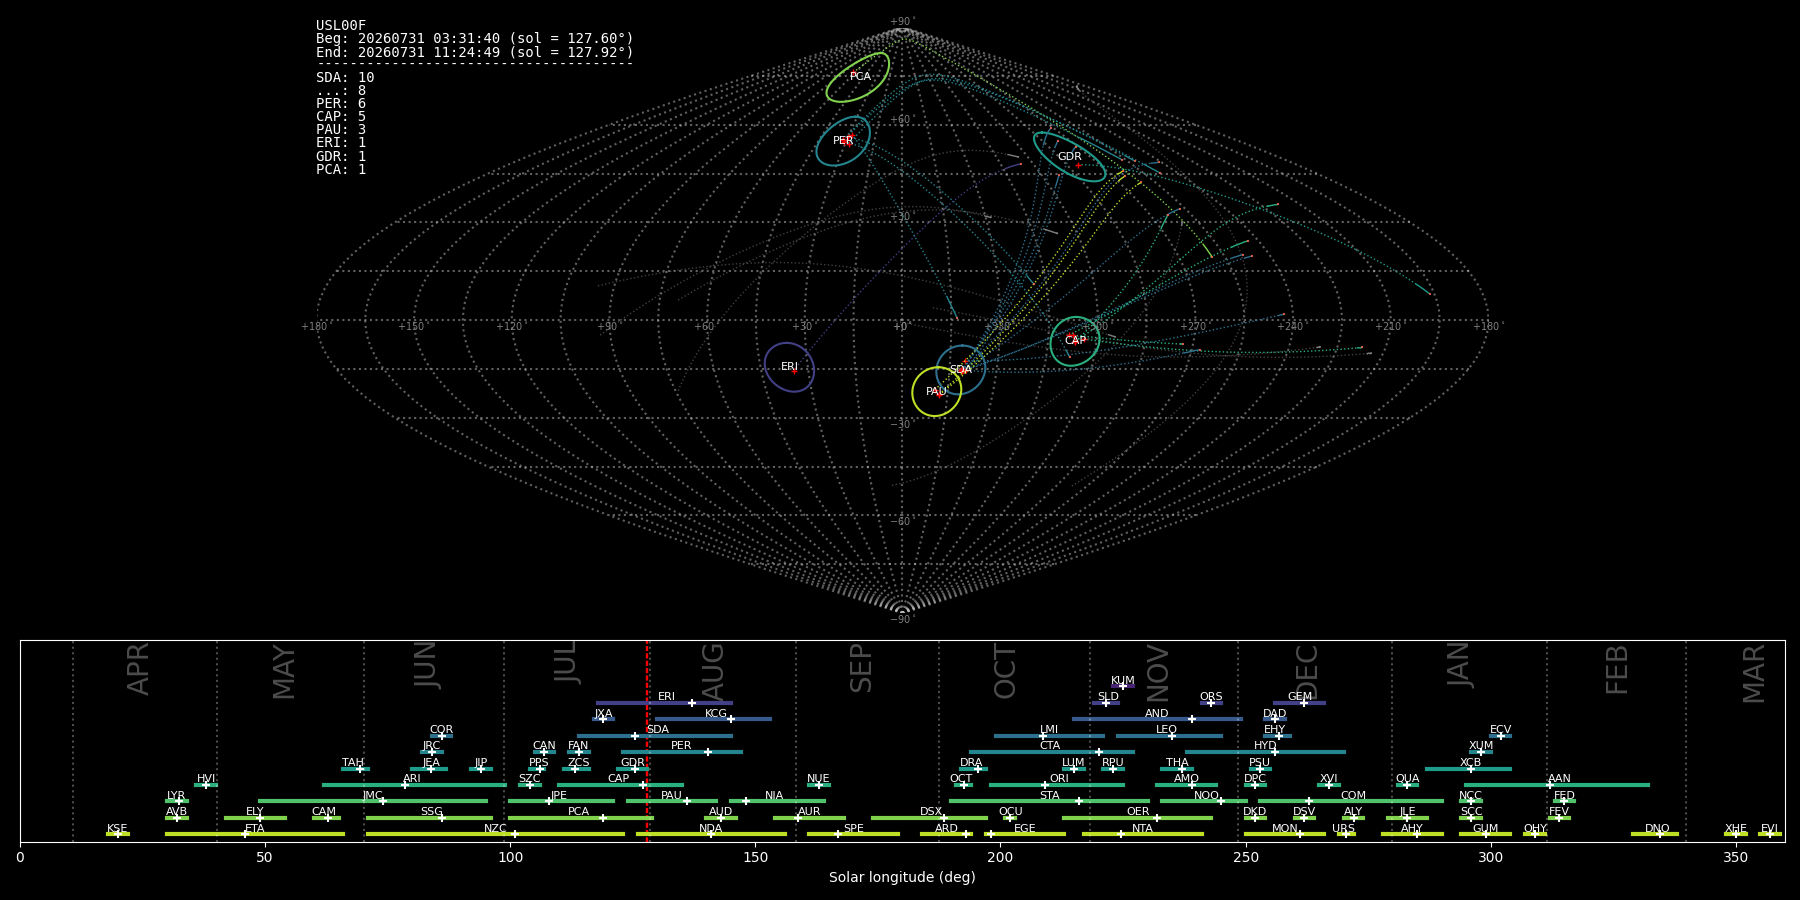Click the NZC shower bar in the timeline

(495, 834)
